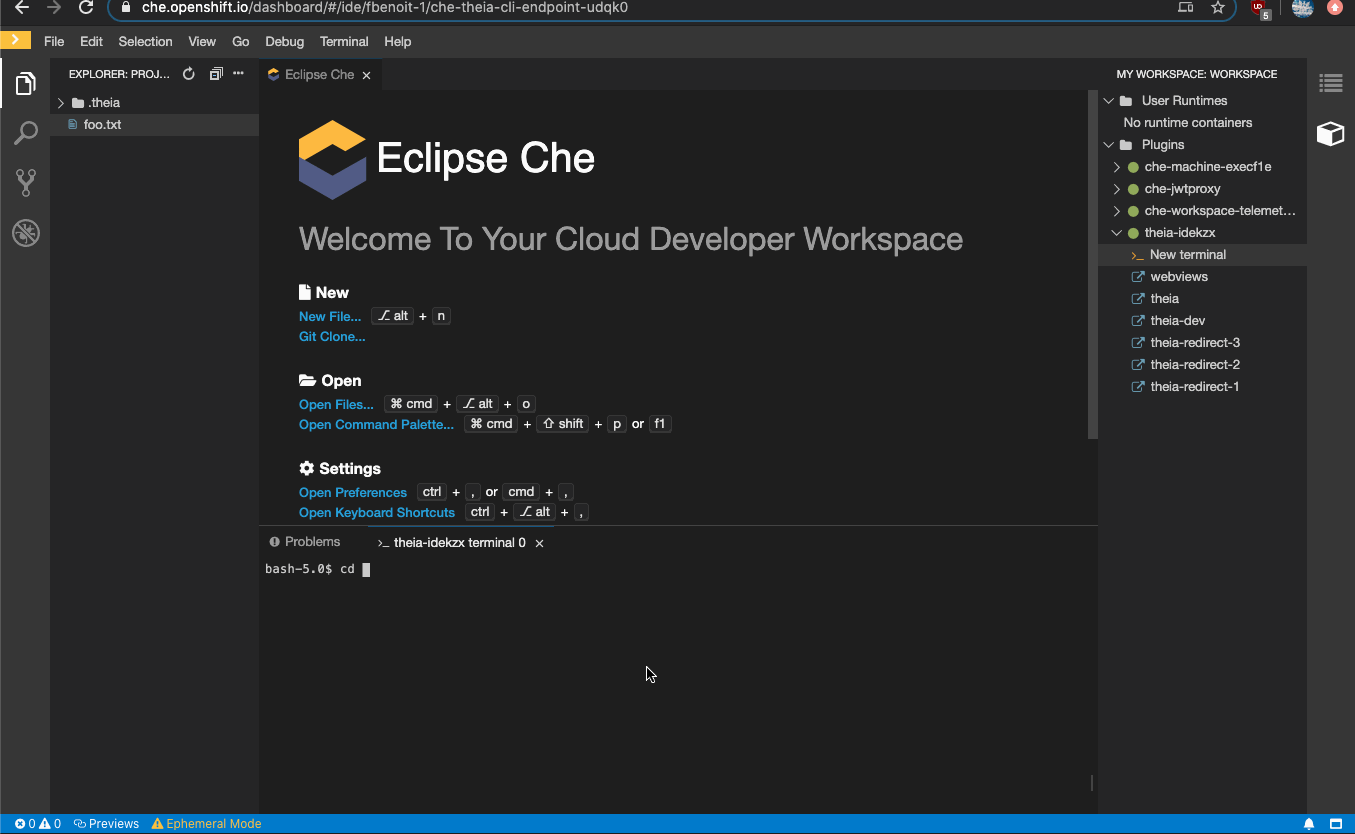This screenshot has width=1355, height=834.
Task: Select the 'No runtime containers' text
Action: point(1188,123)
